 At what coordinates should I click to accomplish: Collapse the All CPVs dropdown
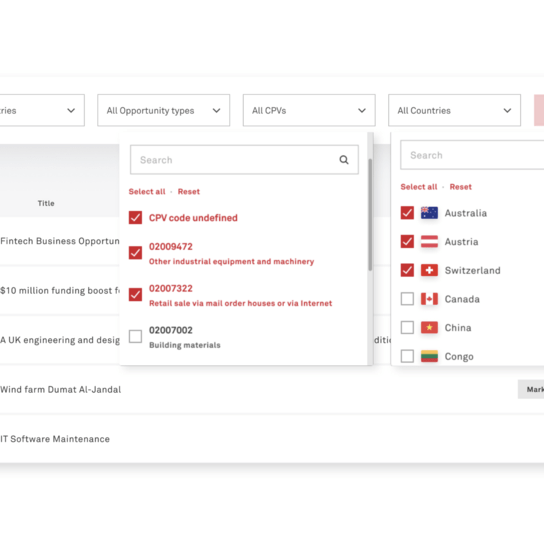click(309, 110)
